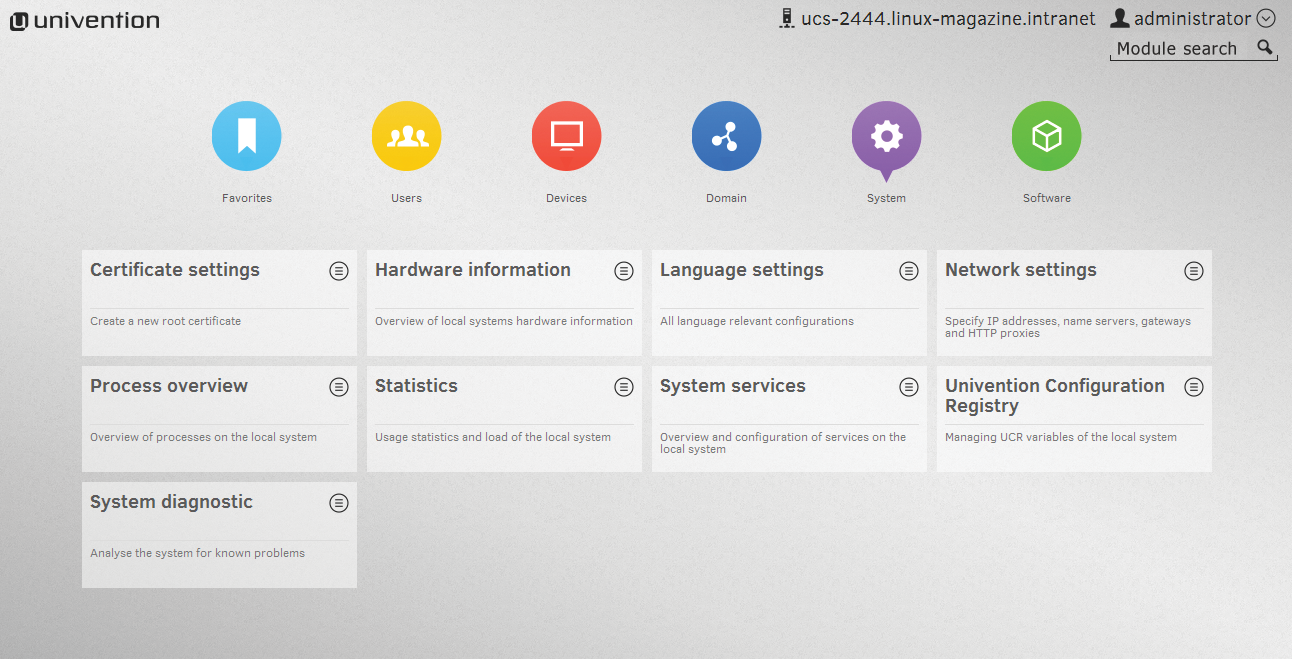Open the green Software category icon

point(1046,136)
